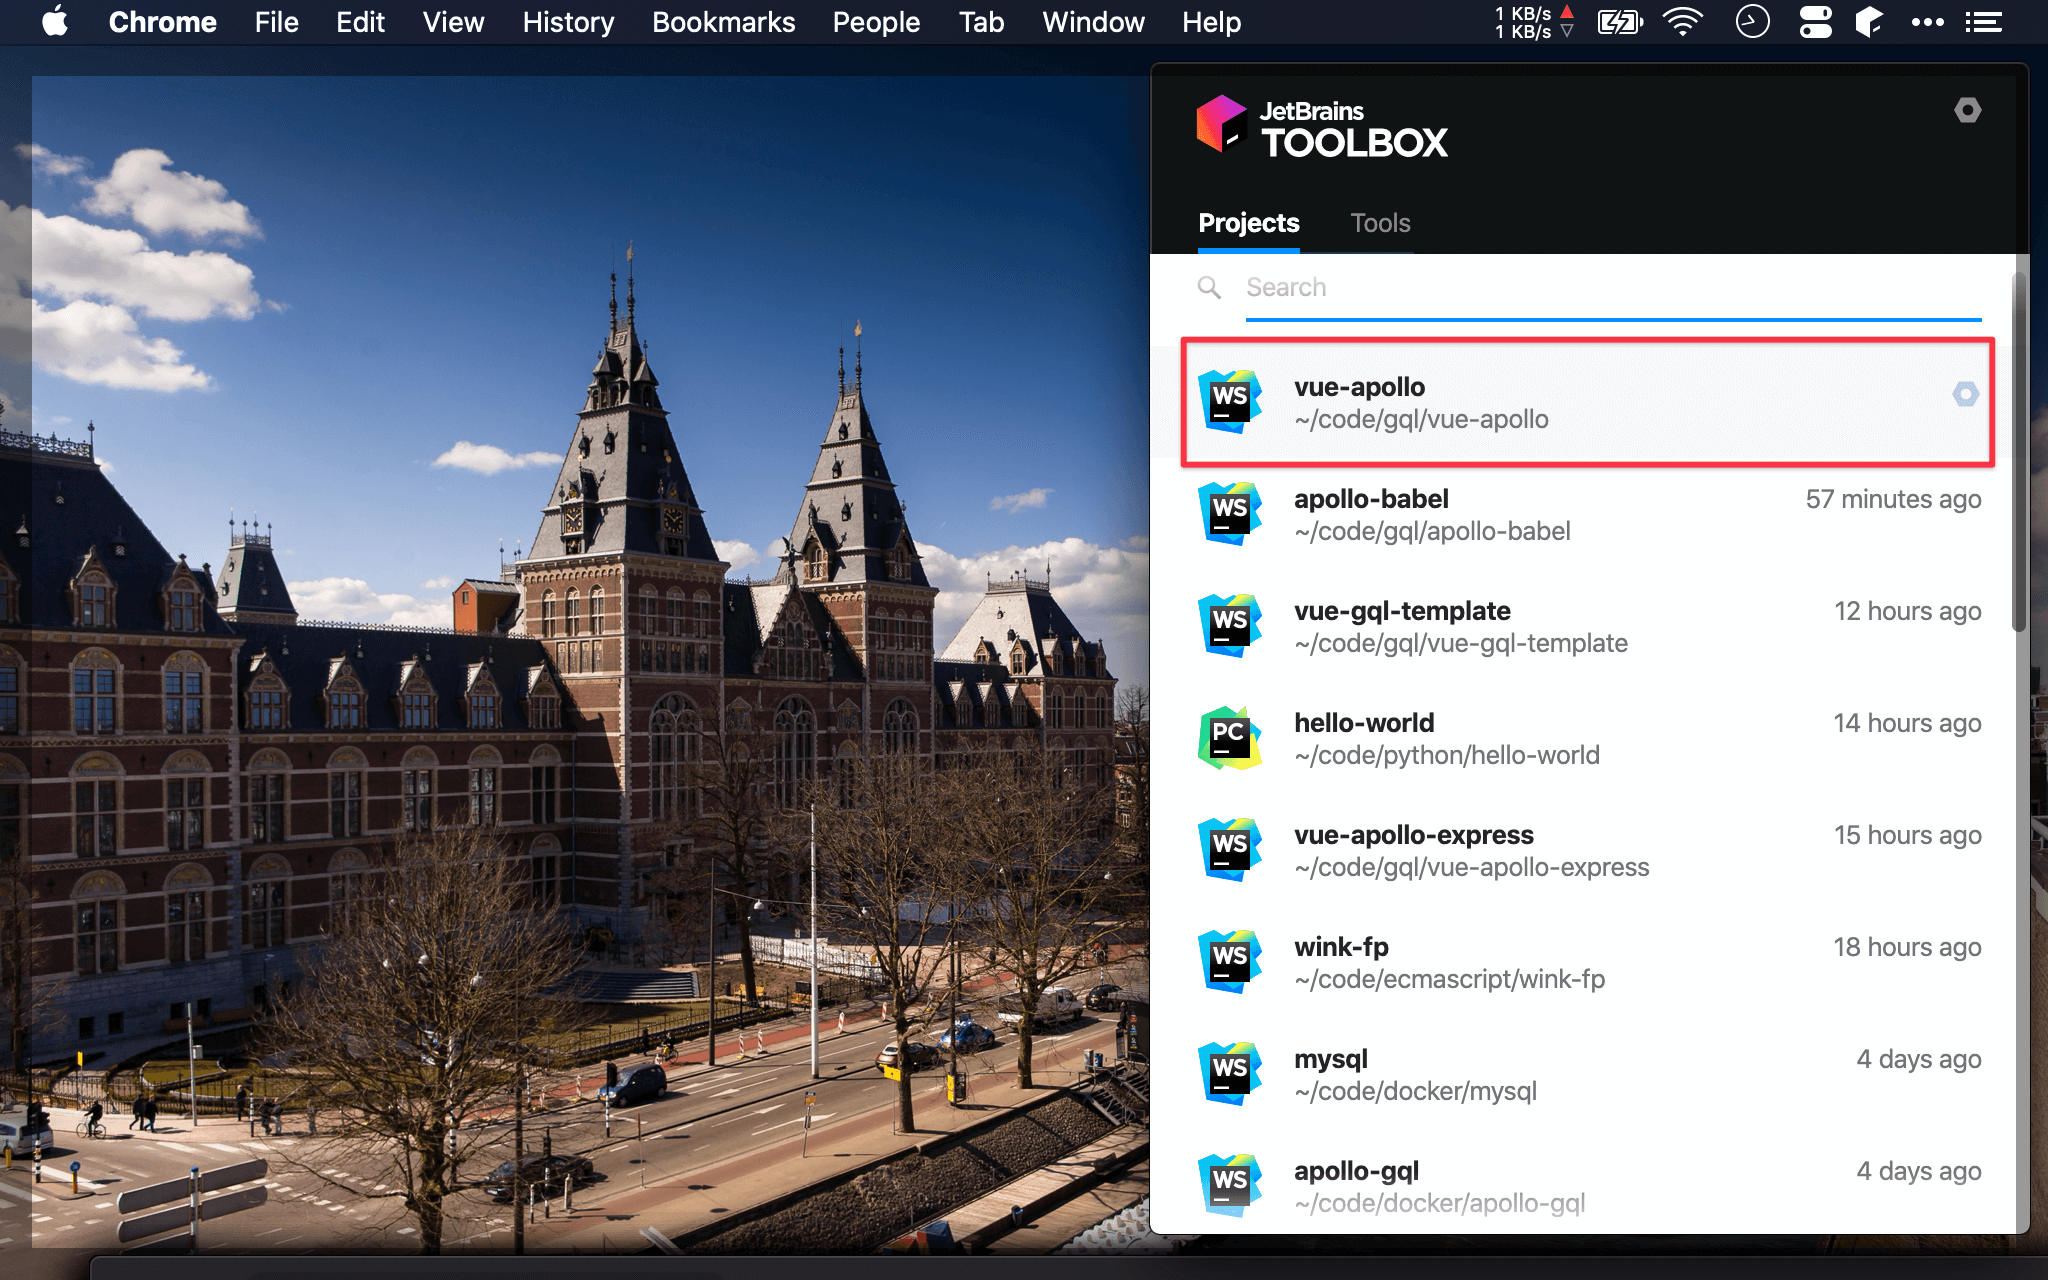Viewport: 2048px width, 1280px height.
Task: Open the Wi-Fi status menu
Action: (1683, 22)
